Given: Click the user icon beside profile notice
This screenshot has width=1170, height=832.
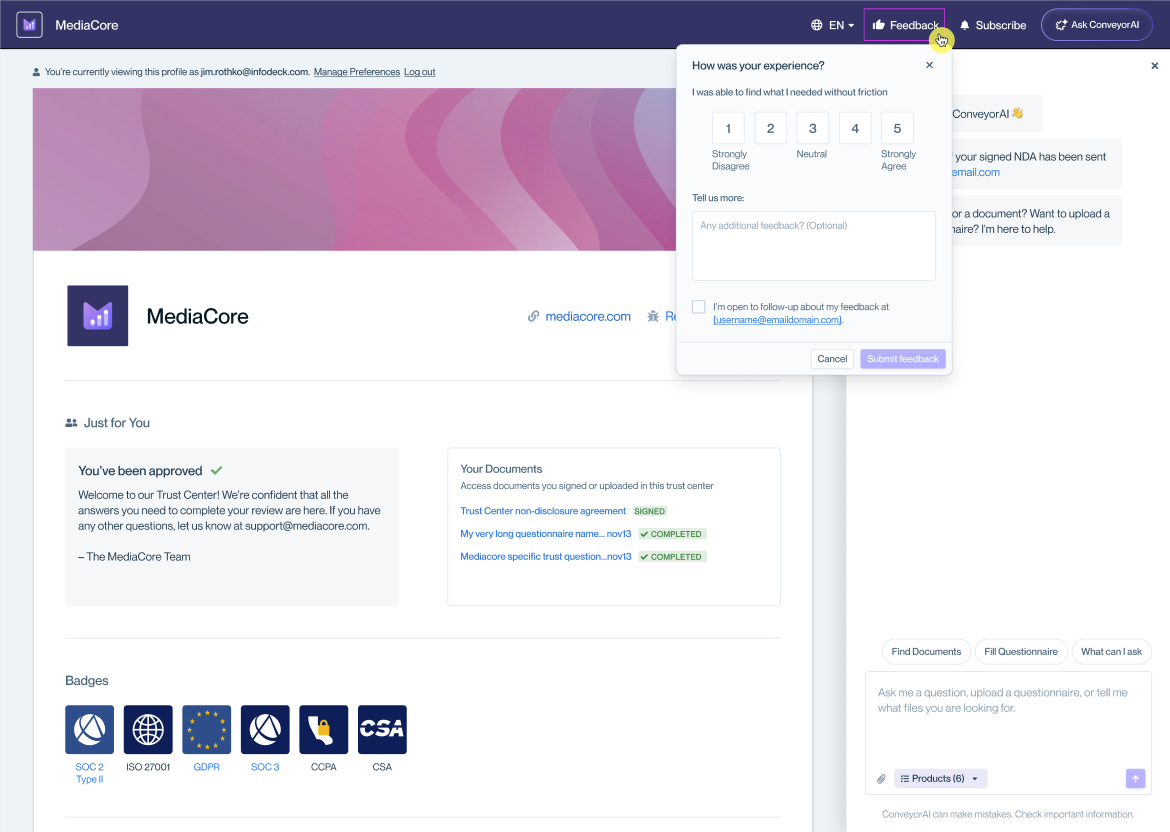Looking at the screenshot, I should (x=36, y=72).
